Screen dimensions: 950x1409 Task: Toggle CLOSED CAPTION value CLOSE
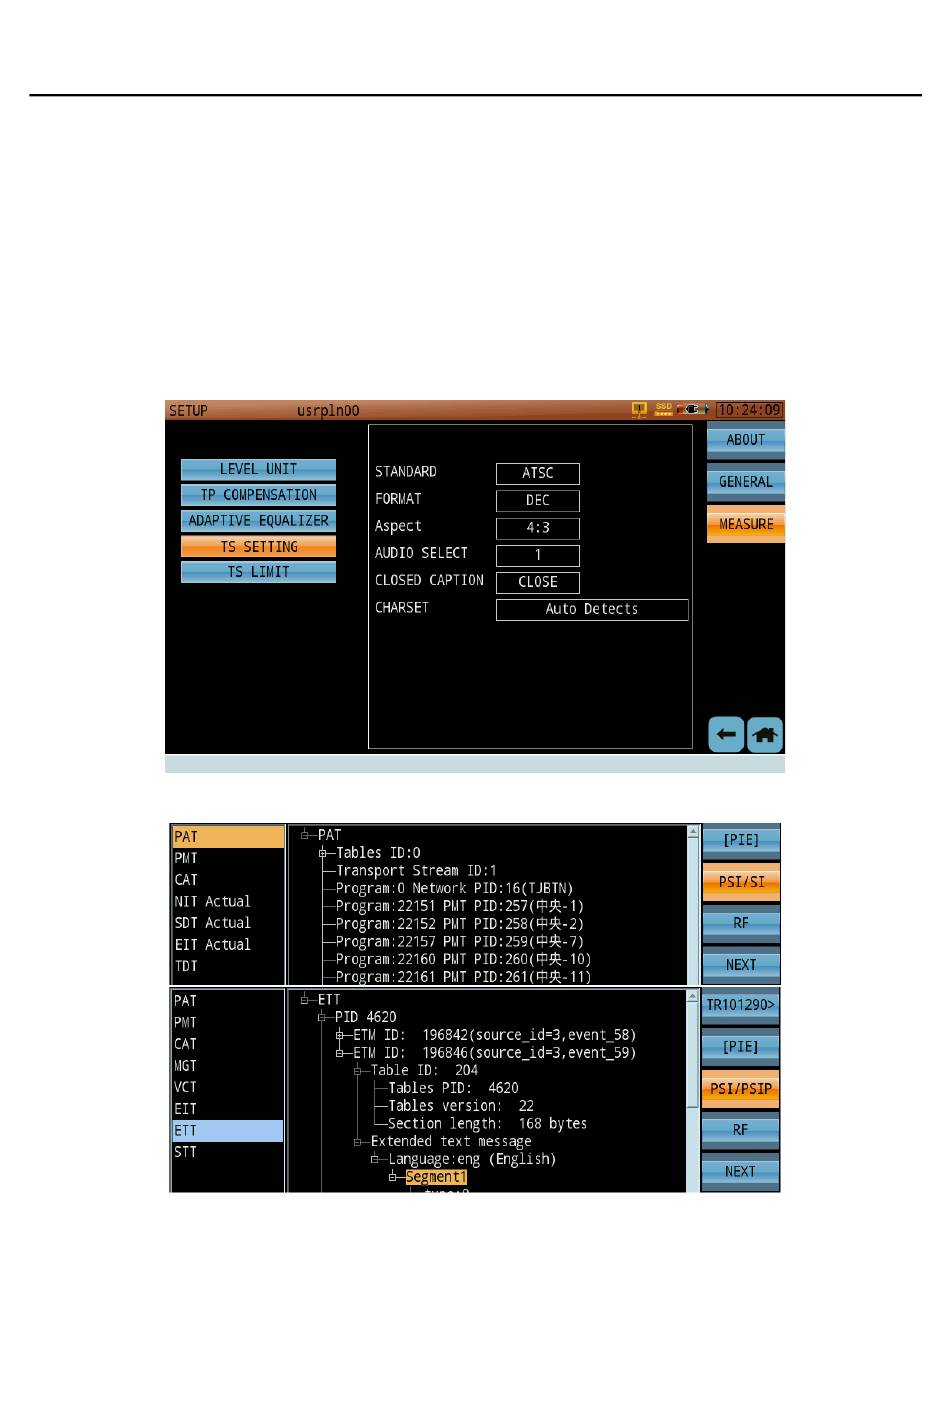538,582
